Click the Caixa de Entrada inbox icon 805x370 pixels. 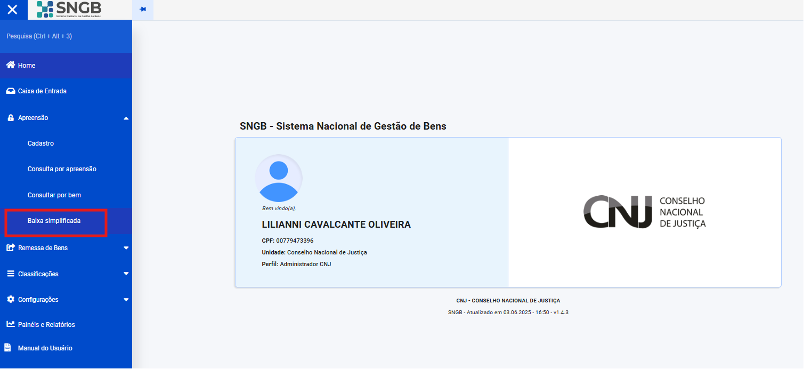(x=10, y=91)
